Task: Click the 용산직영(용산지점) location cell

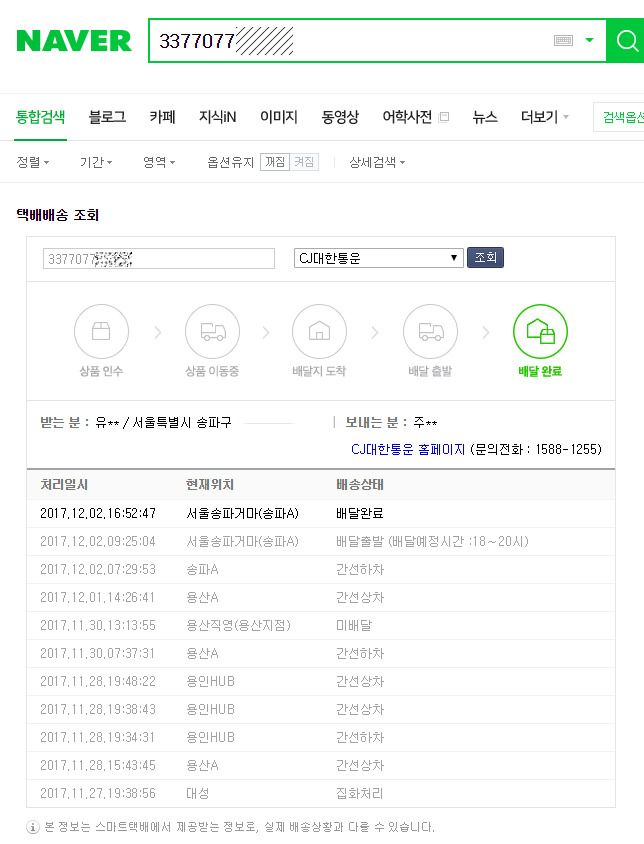Action: pyautogui.click(x=239, y=625)
